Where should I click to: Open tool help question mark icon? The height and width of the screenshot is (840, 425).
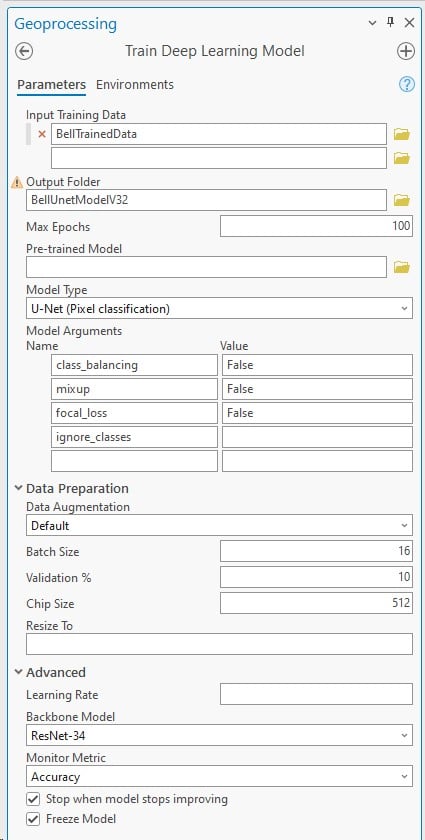(407, 84)
